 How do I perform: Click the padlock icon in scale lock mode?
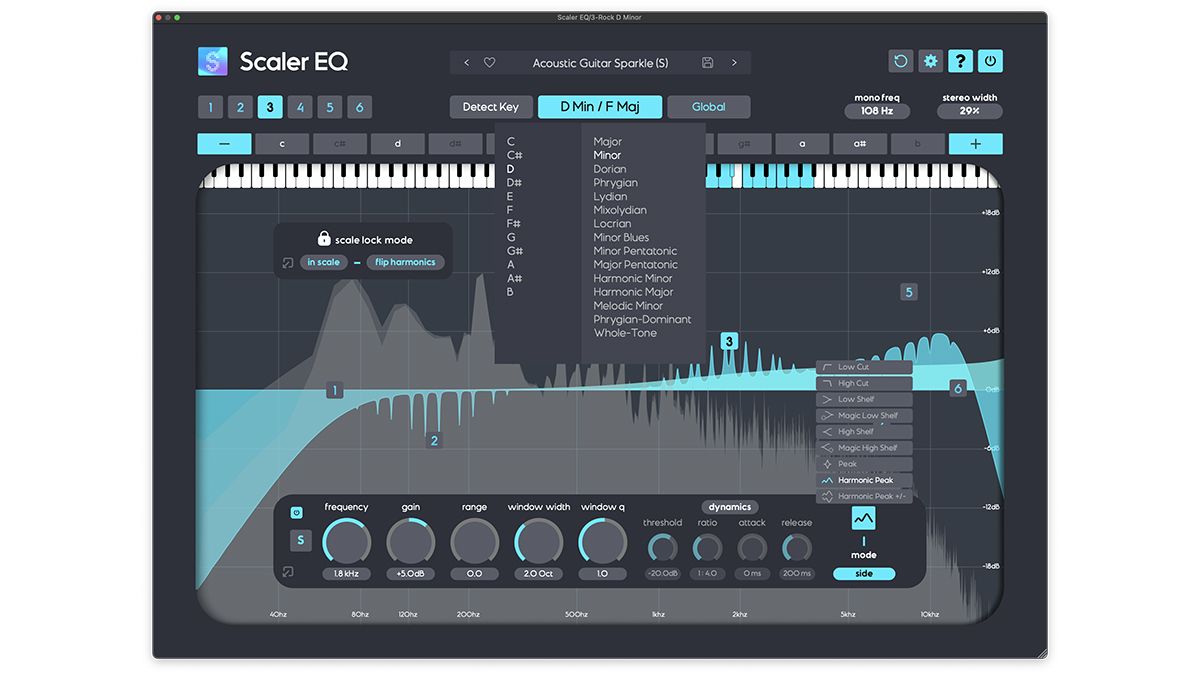[x=323, y=238]
